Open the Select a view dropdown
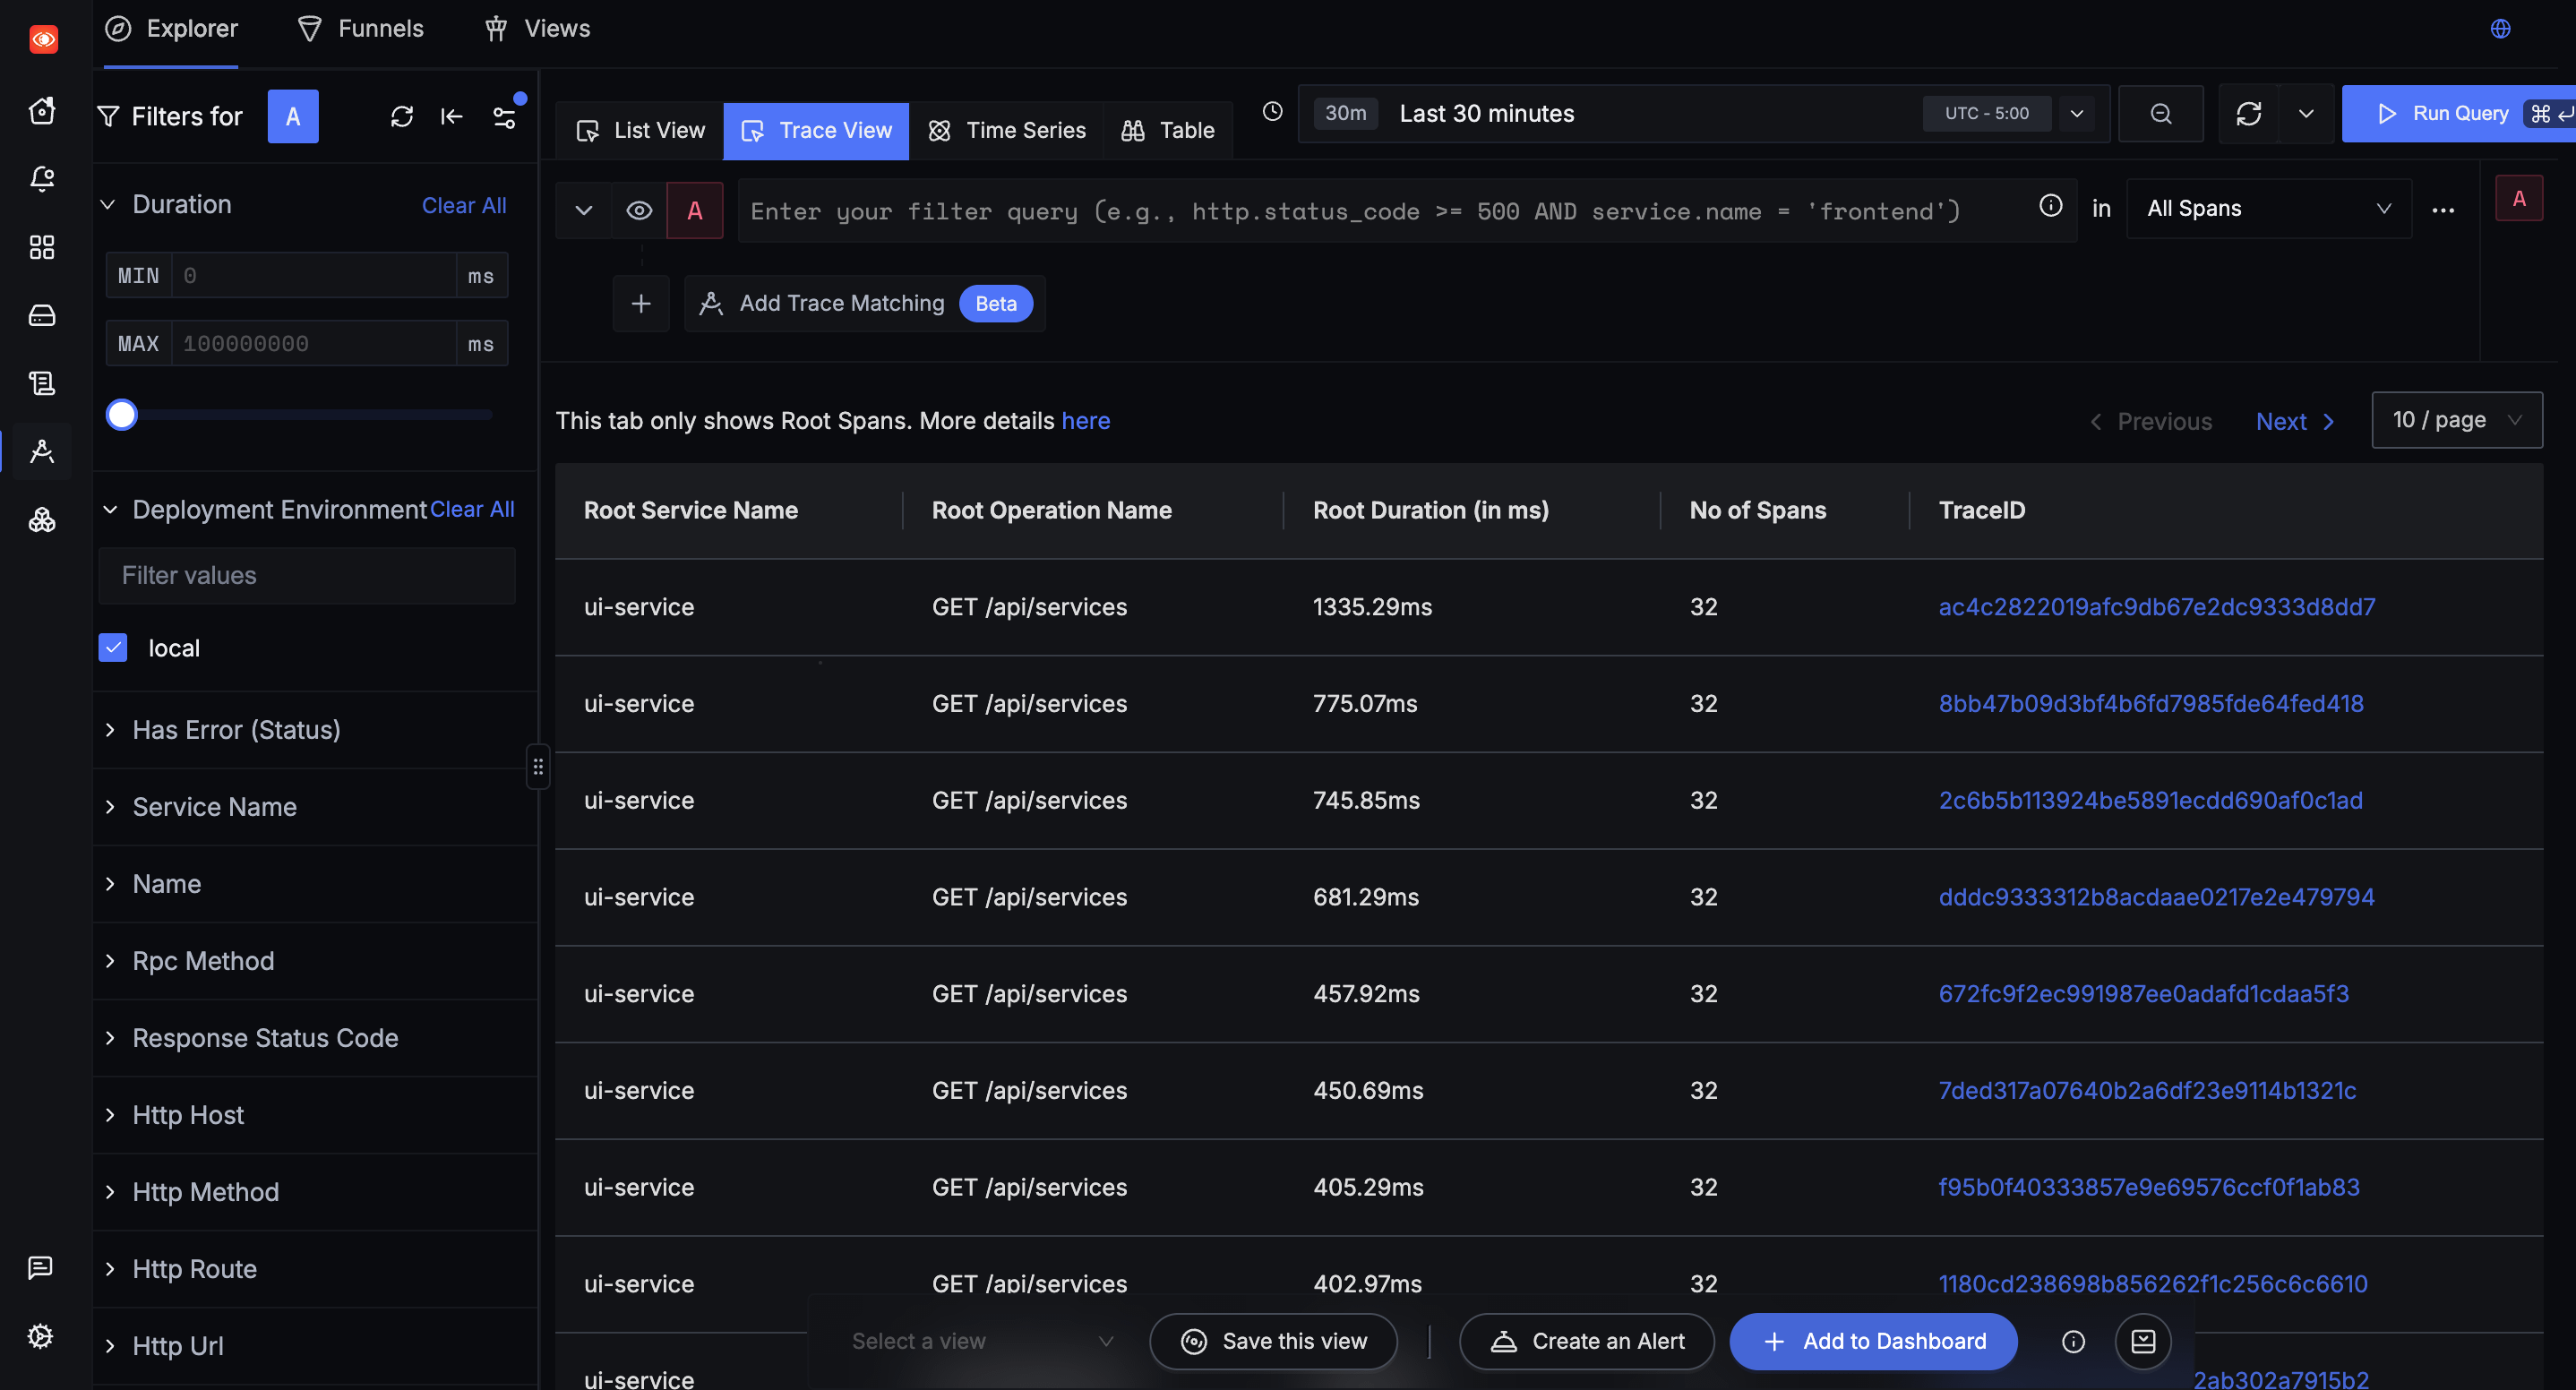Viewport: 2576px width, 1390px height. (982, 1341)
